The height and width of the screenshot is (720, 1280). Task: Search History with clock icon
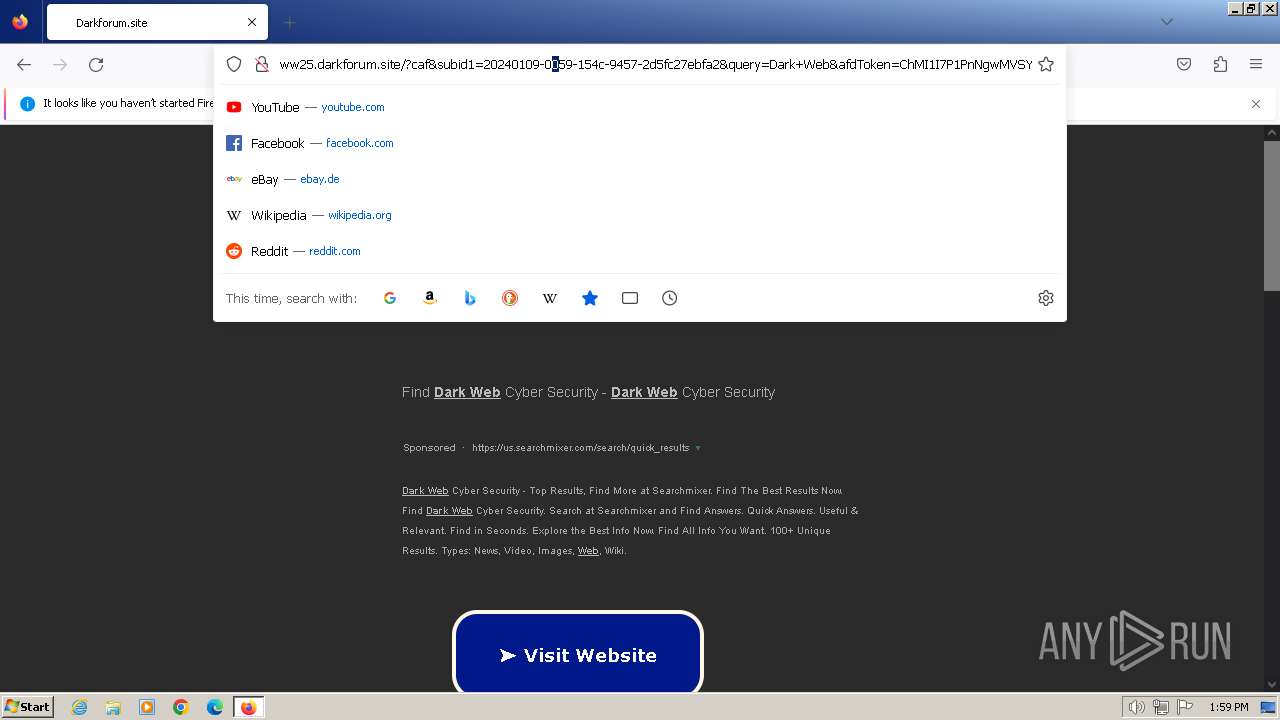(670, 298)
